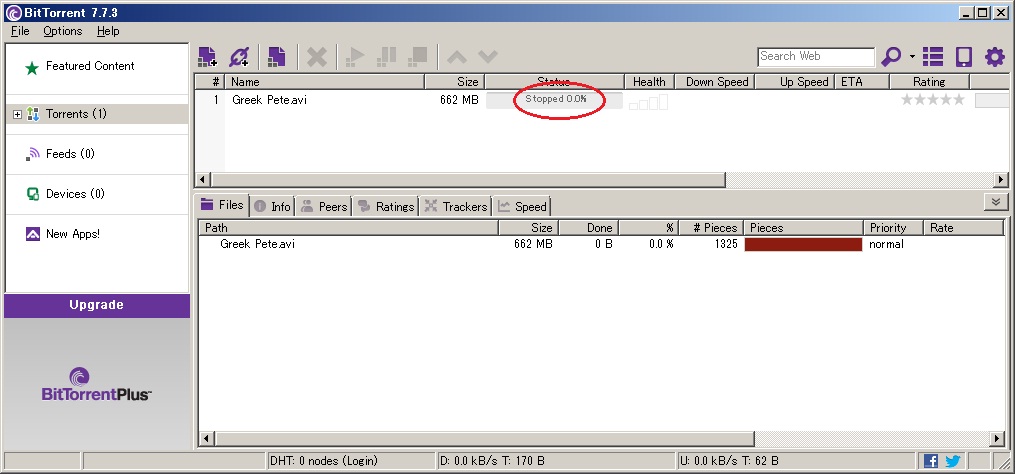Click the Preferences gear icon
Screen dimensions: 1015x474
coord(994,57)
